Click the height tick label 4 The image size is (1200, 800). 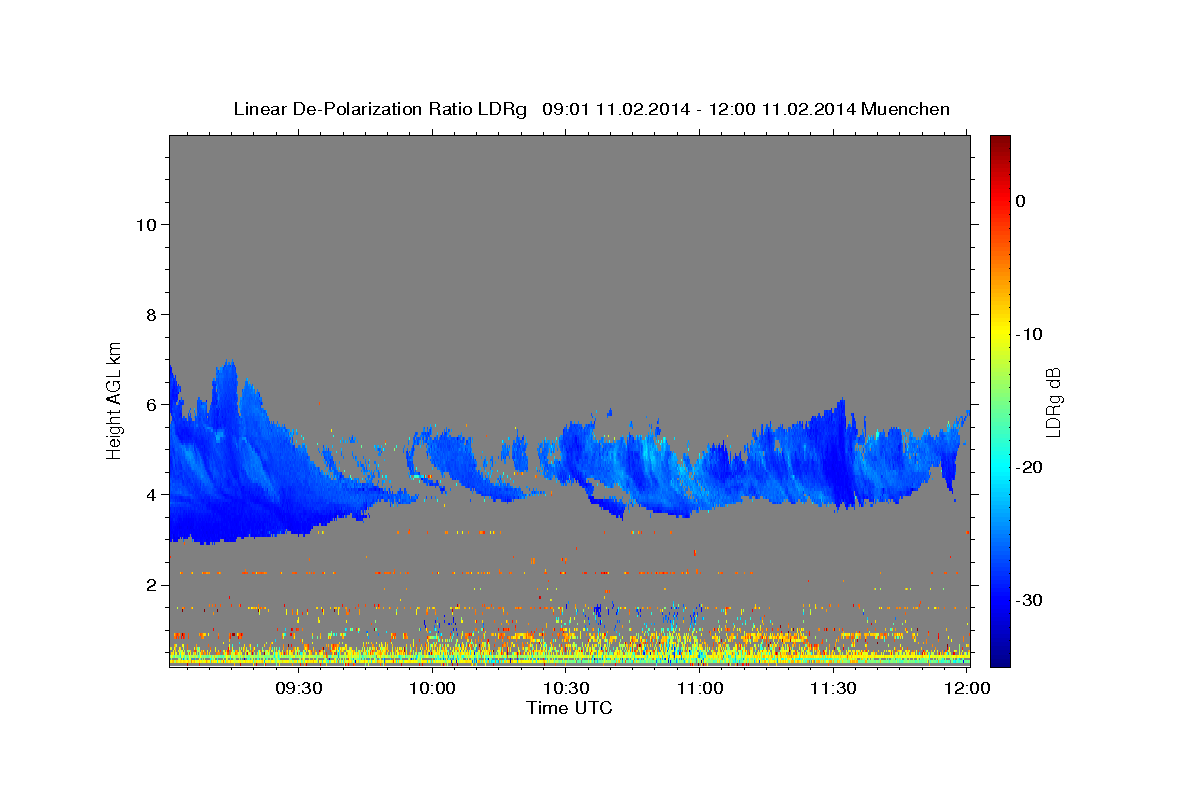pos(152,494)
